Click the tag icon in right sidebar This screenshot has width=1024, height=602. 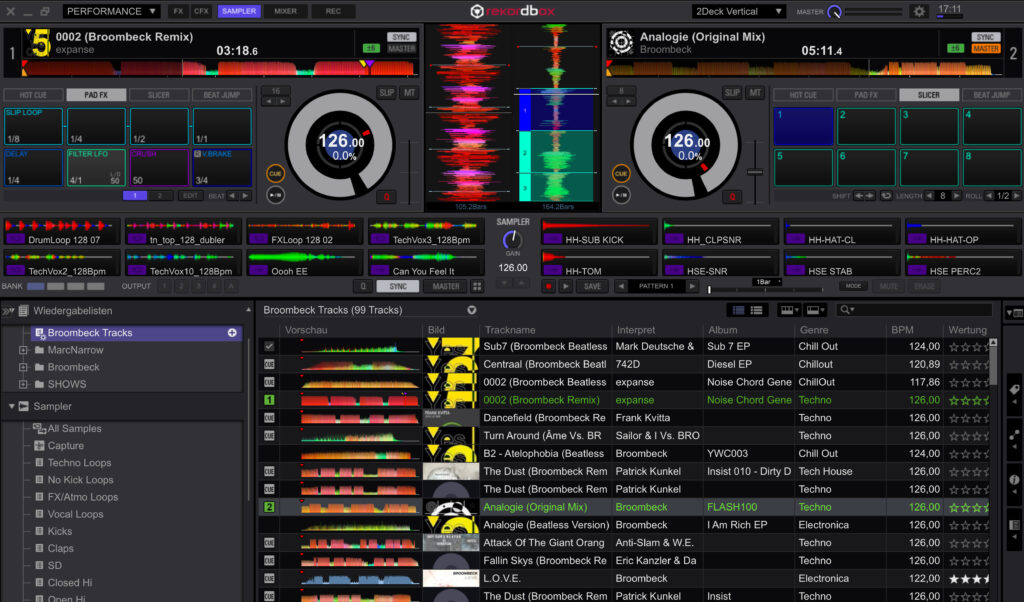(x=1014, y=390)
